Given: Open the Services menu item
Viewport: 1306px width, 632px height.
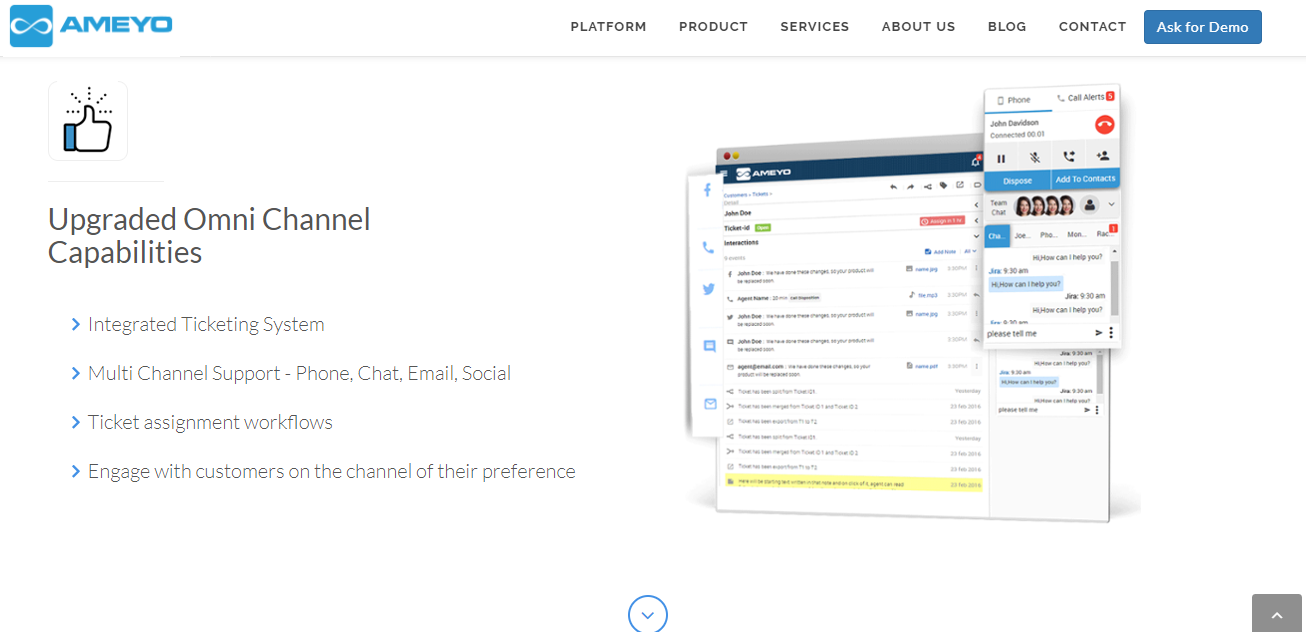Looking at the screenshot, I should coord(814,27).
